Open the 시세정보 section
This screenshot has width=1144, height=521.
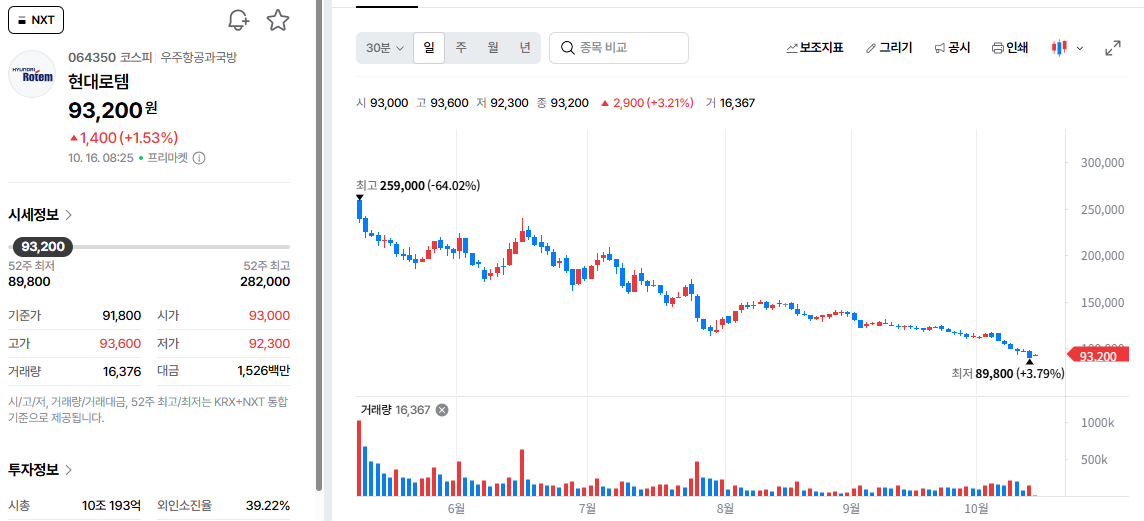[40, 215]
